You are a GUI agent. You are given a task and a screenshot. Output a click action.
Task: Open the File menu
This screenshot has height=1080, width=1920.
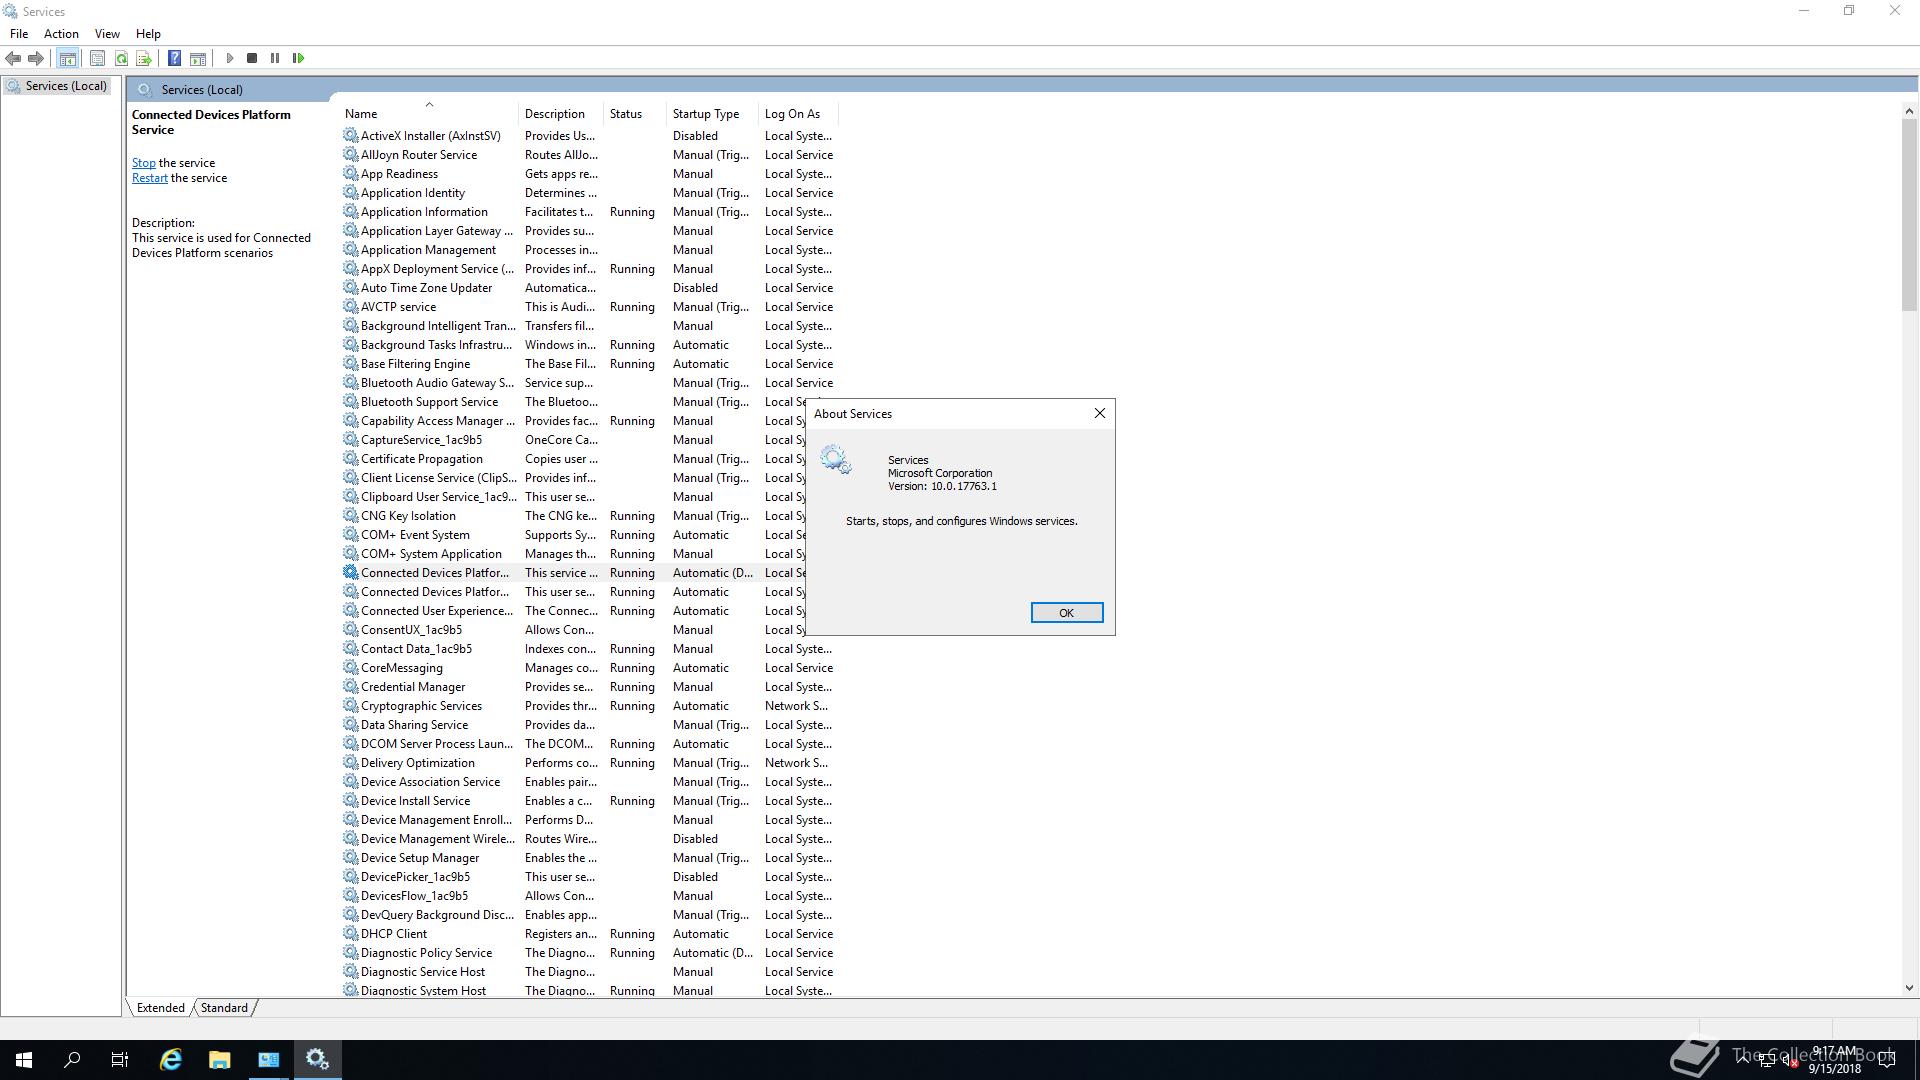click(x=19, y=33)
